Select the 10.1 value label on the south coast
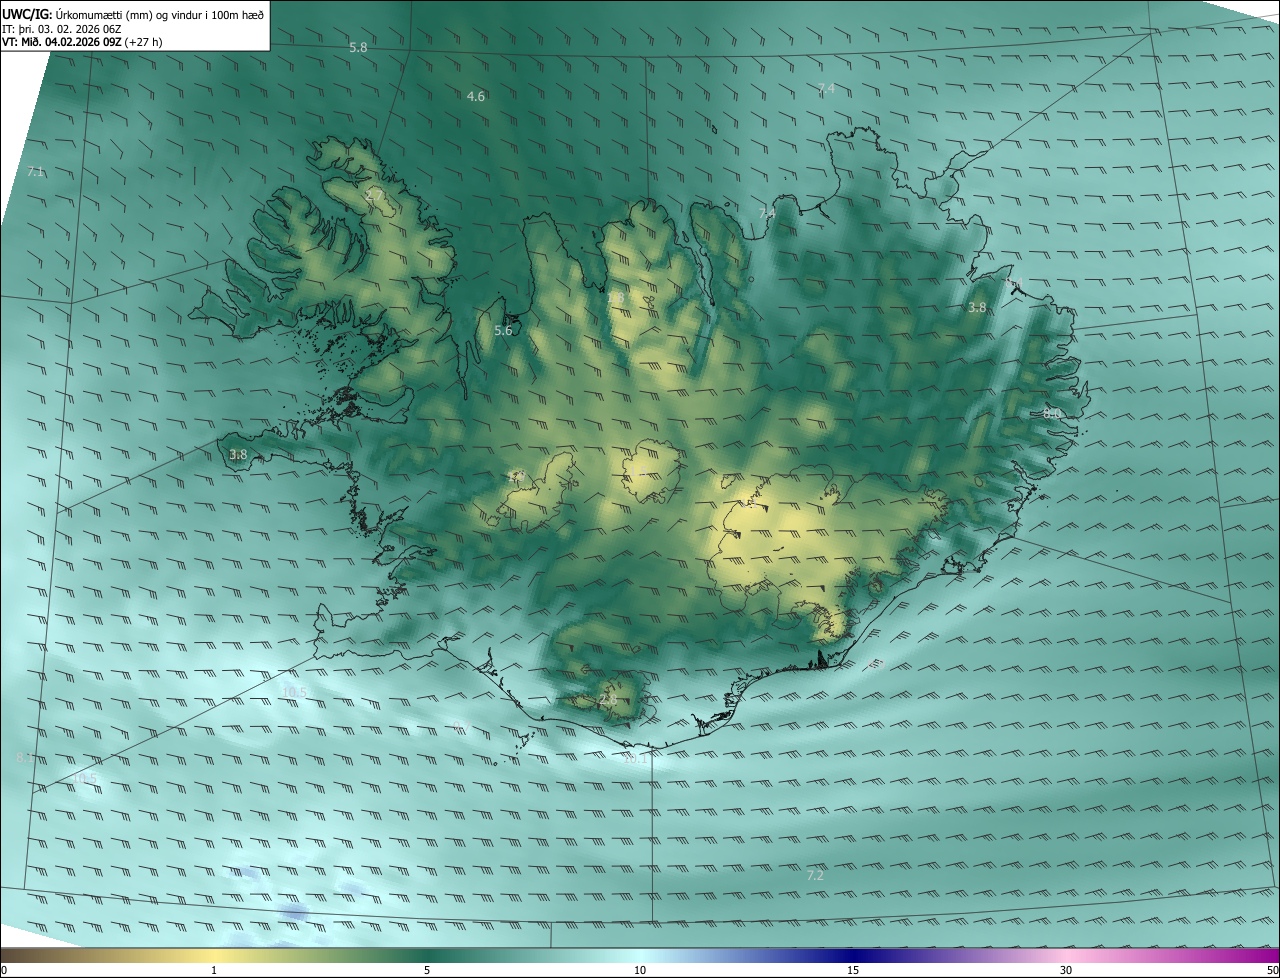1280x978 pixels. click(635, 758)
